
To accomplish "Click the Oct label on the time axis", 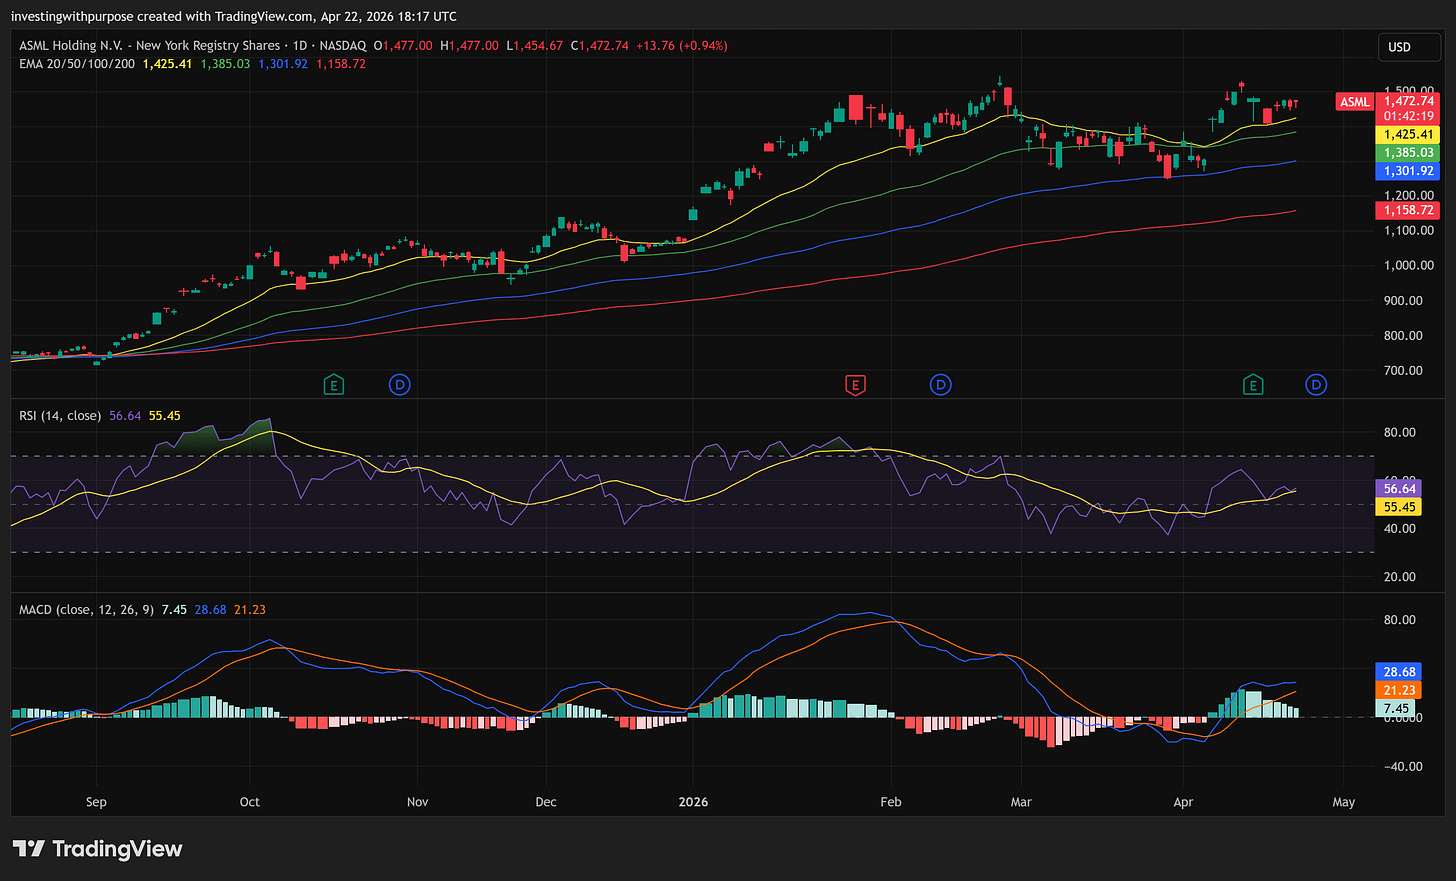I will pos(250,802).
